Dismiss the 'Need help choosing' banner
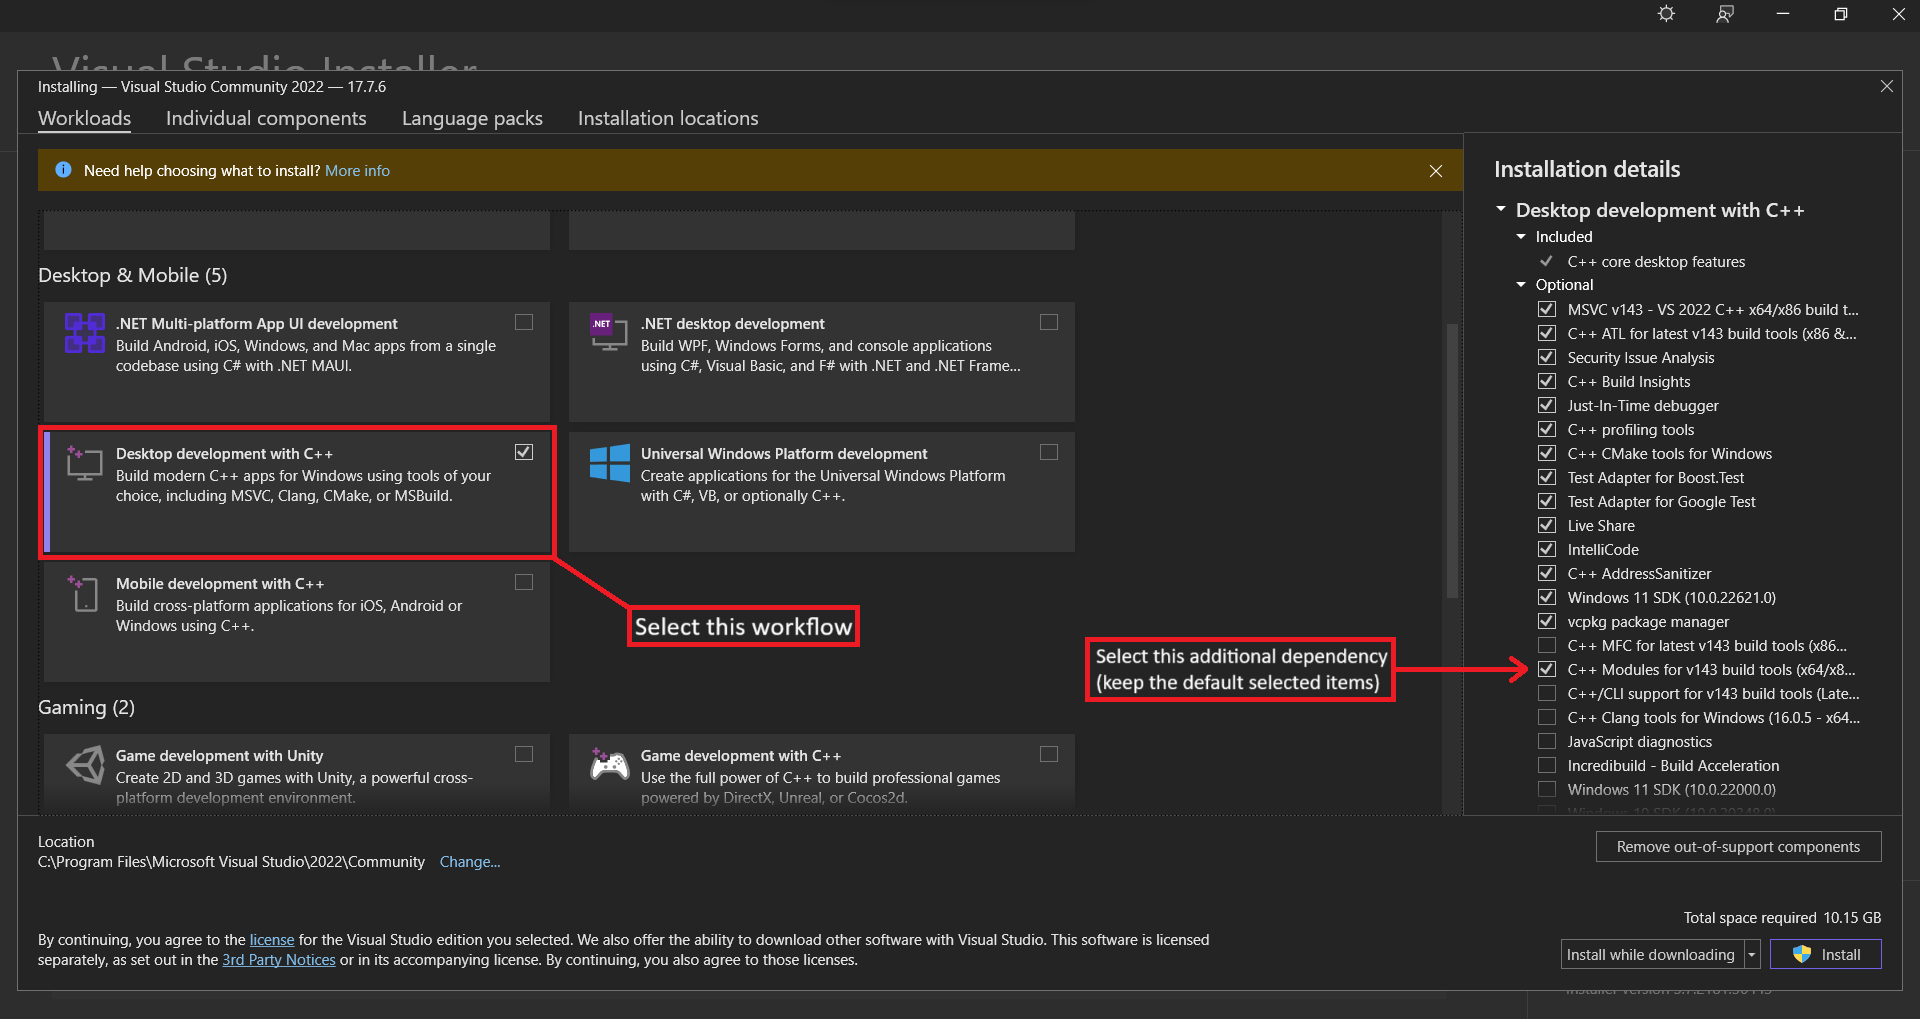1920x1019 pixels. pyautogui.click(x=1436, y=171)
